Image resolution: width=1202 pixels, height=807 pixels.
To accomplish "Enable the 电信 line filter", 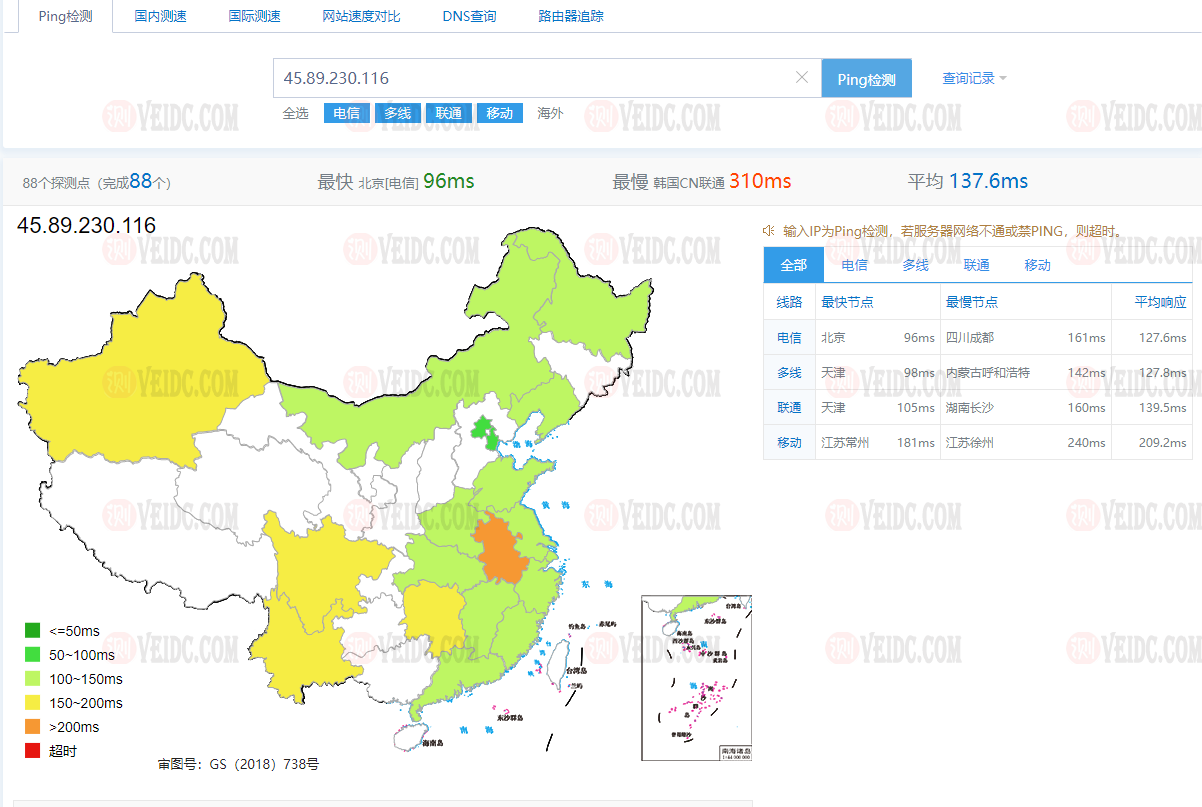I will [x=346, y=113].
